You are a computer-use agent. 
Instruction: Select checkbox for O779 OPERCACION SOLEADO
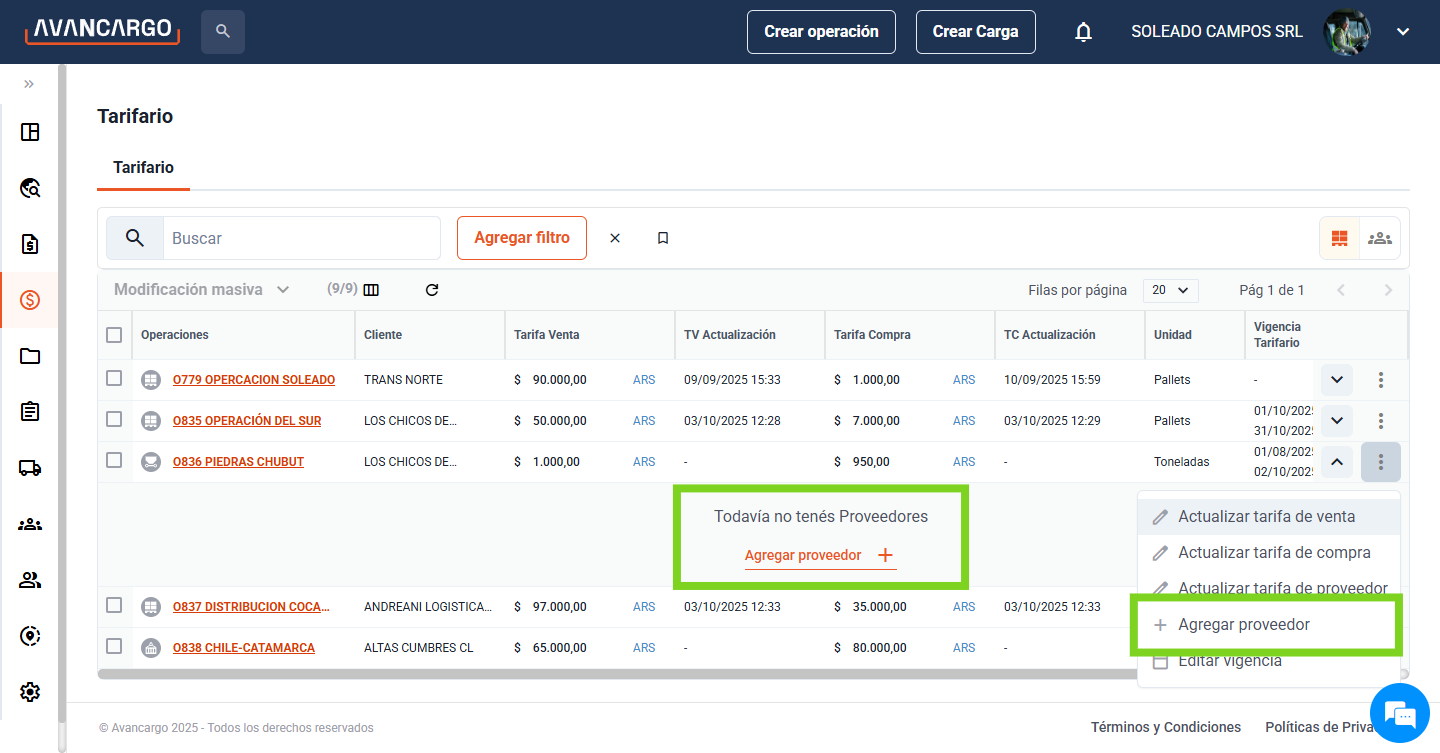click(114, 378)
